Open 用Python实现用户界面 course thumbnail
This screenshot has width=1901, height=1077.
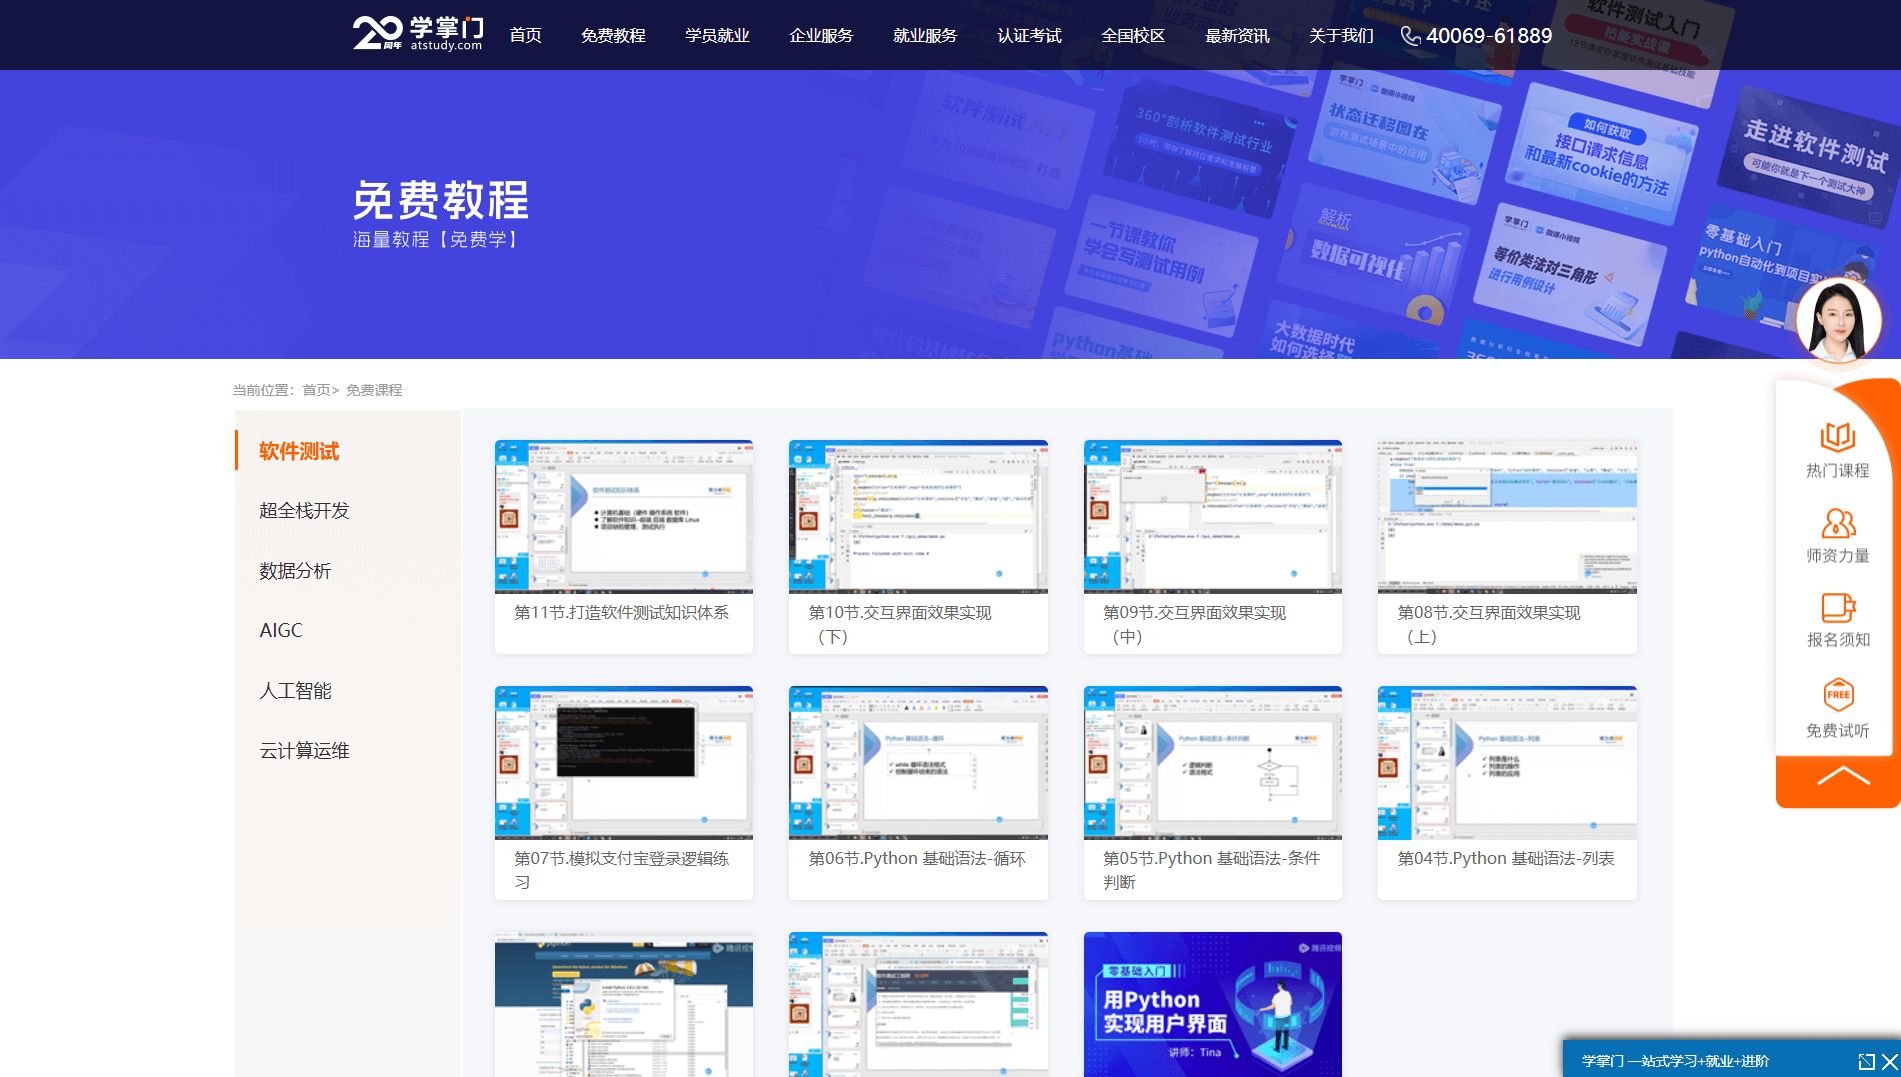[1213, 1004]
